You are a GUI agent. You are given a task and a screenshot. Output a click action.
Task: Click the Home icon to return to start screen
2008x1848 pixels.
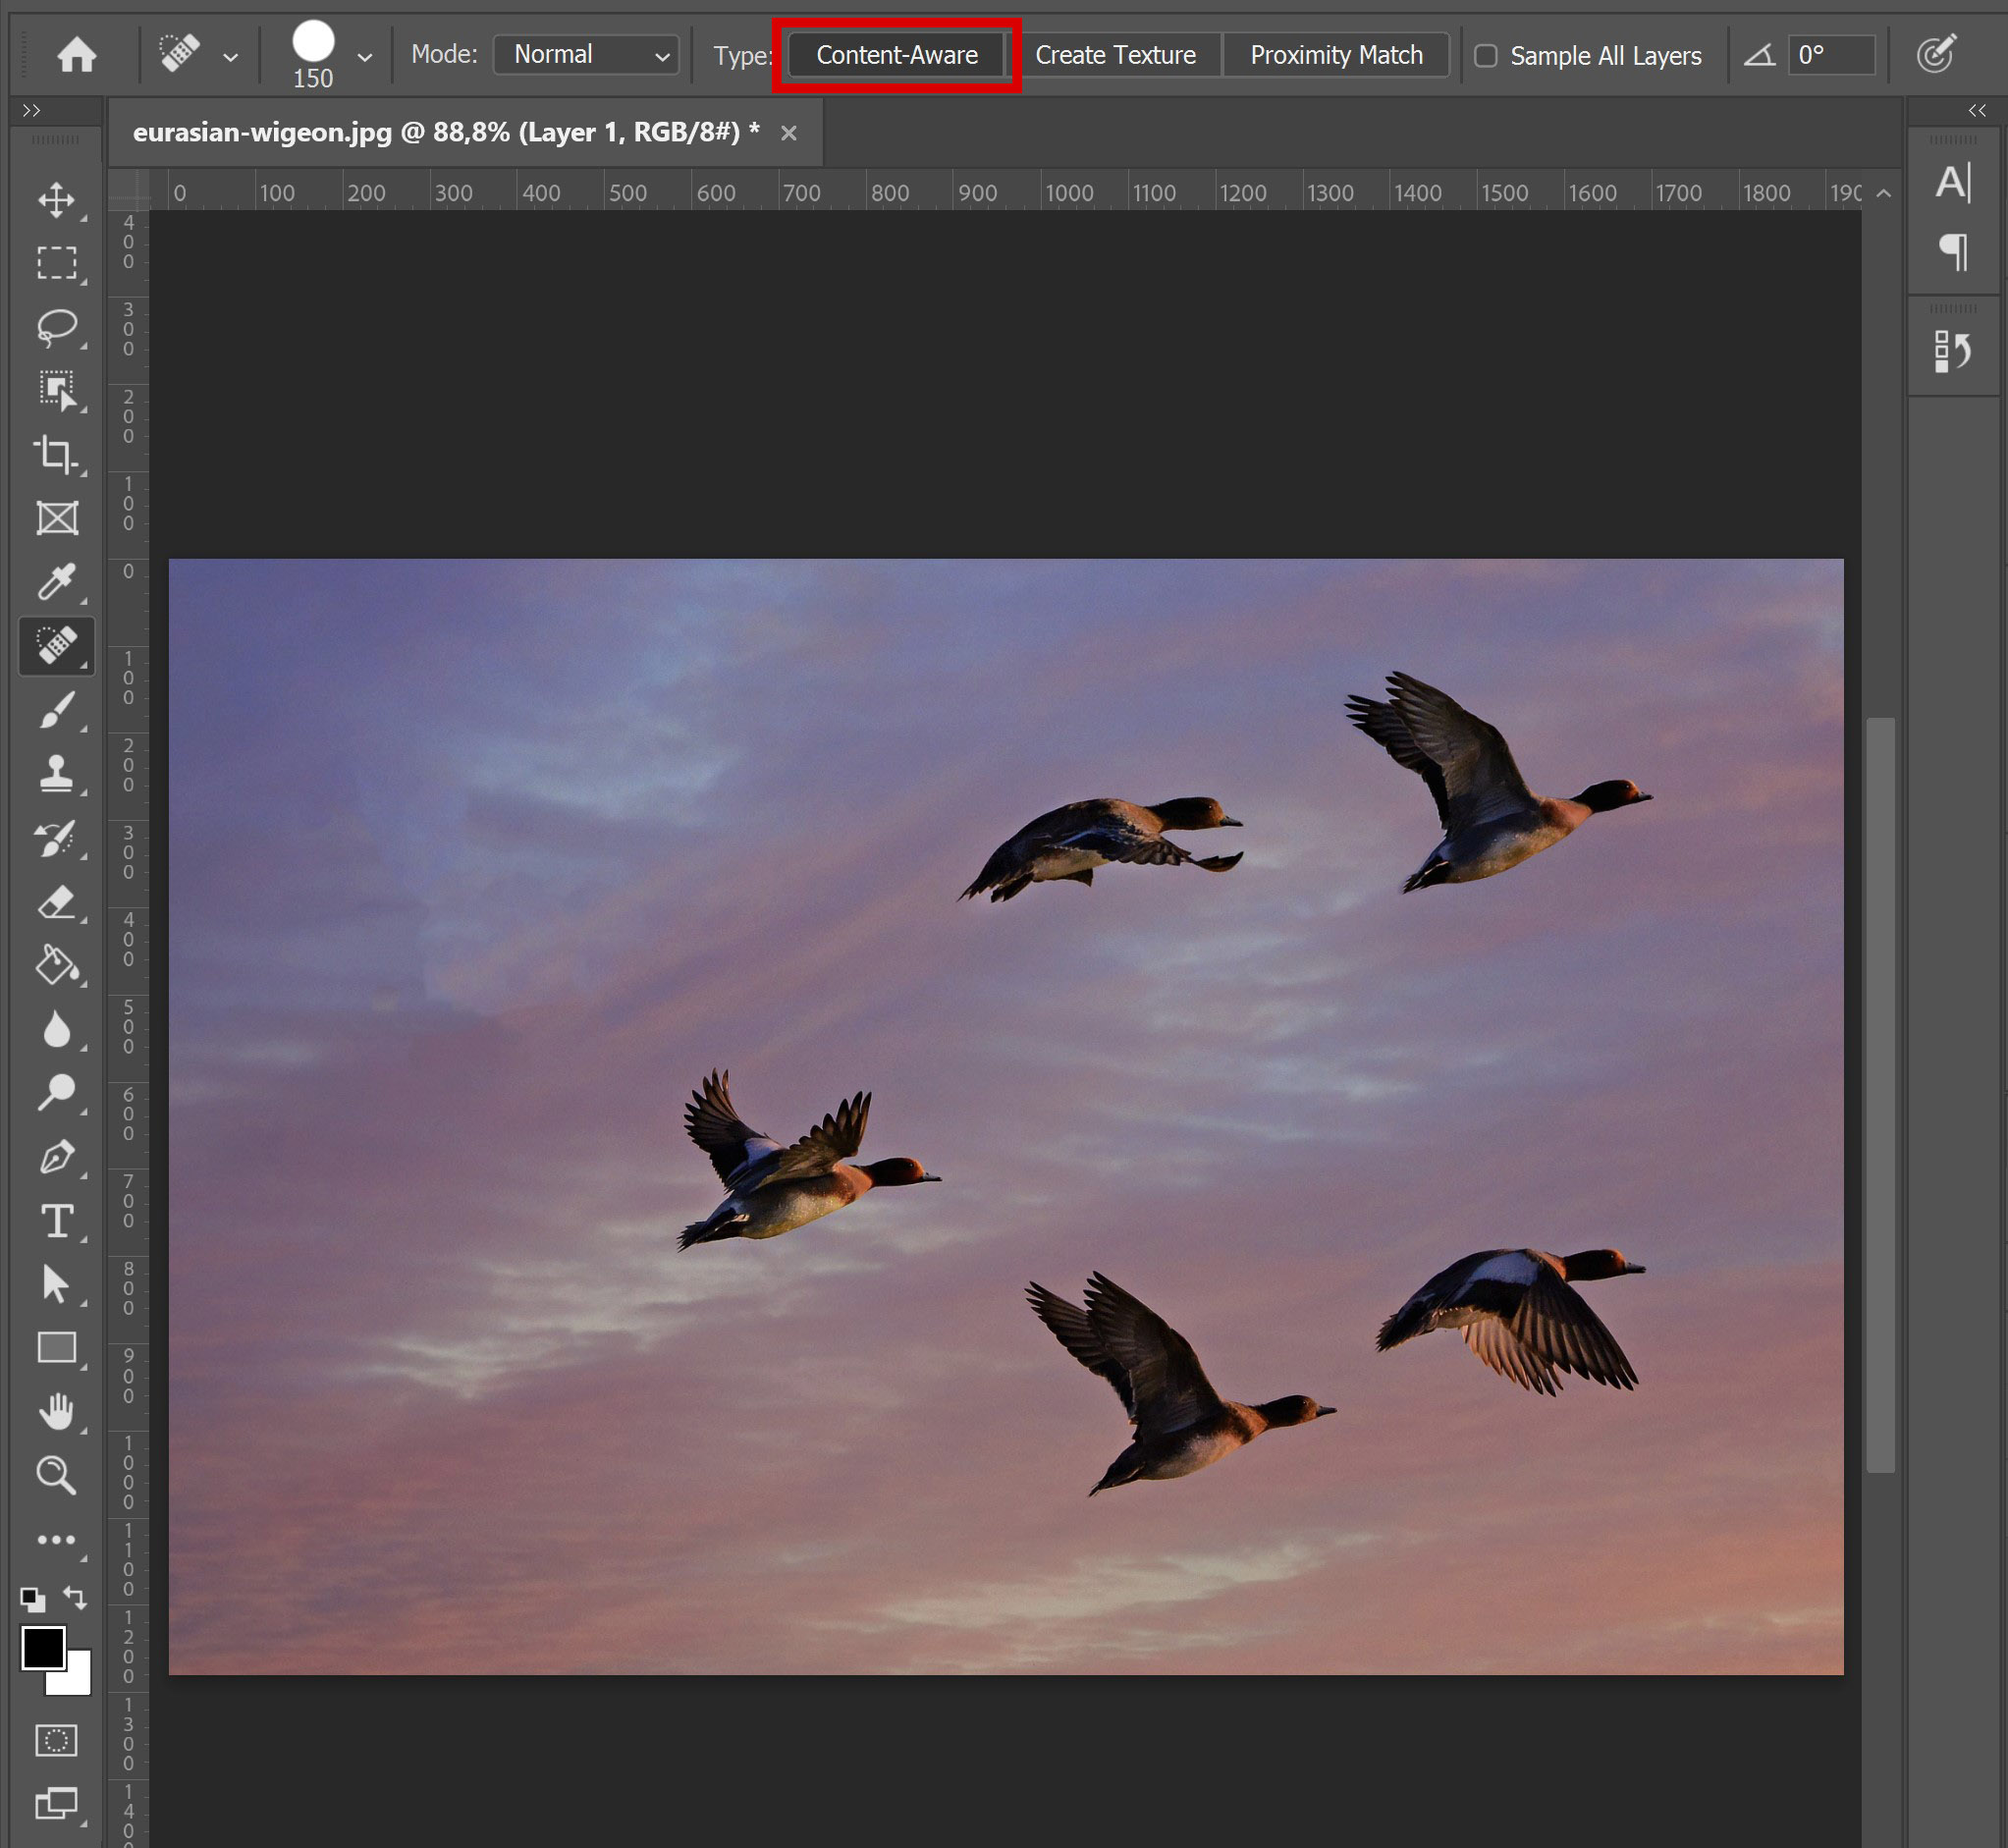coord(77,55)
